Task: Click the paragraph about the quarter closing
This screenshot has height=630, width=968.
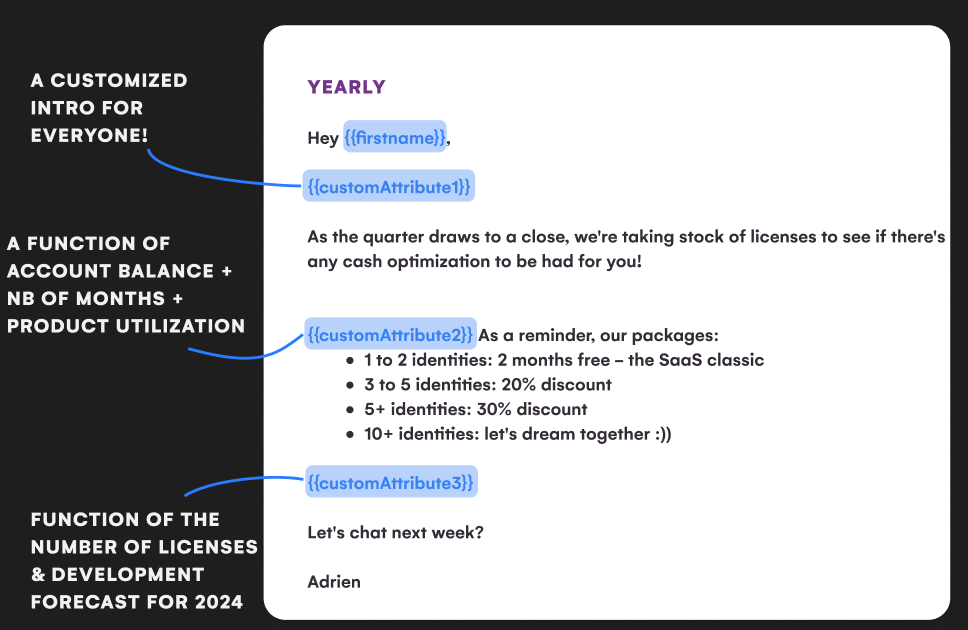Action: (626, 249)
